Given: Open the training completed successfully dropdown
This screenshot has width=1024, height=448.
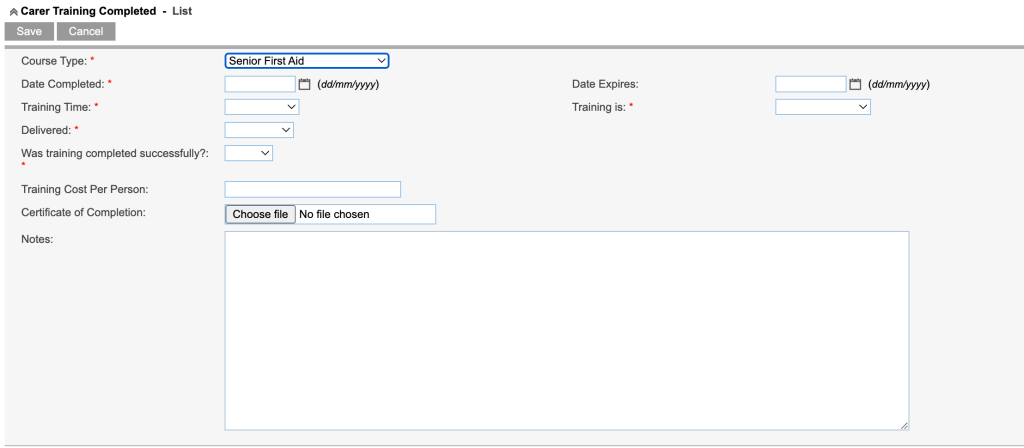Looking at the screenshot, I should point(249,153).
